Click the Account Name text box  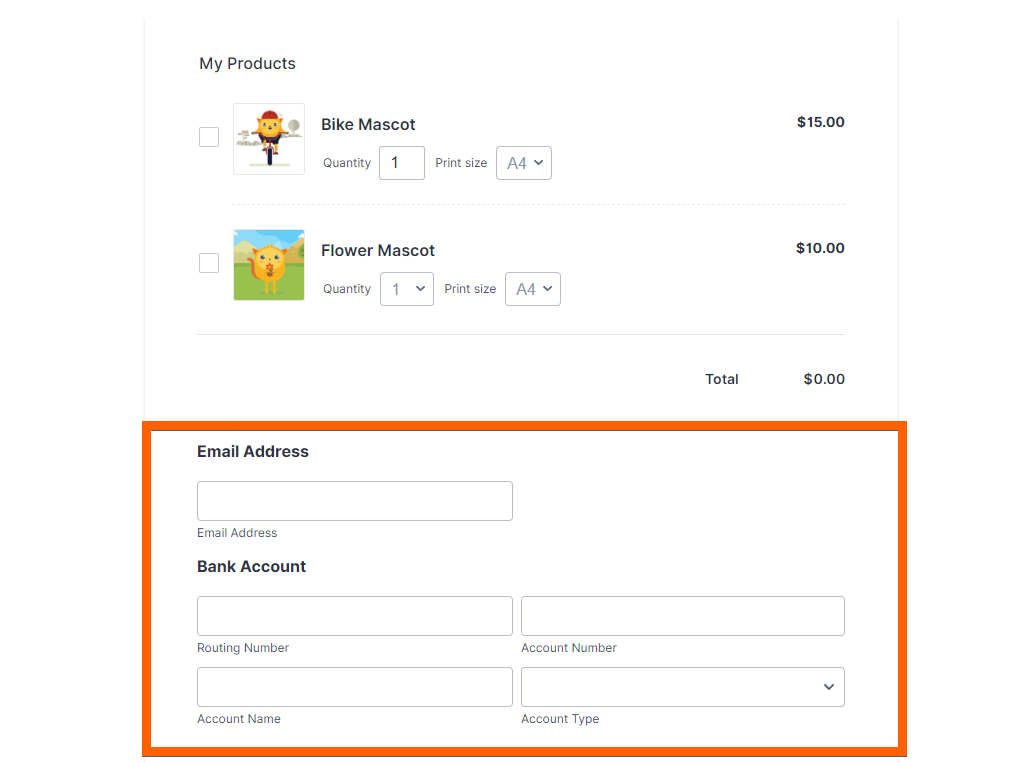pos(355,687)
